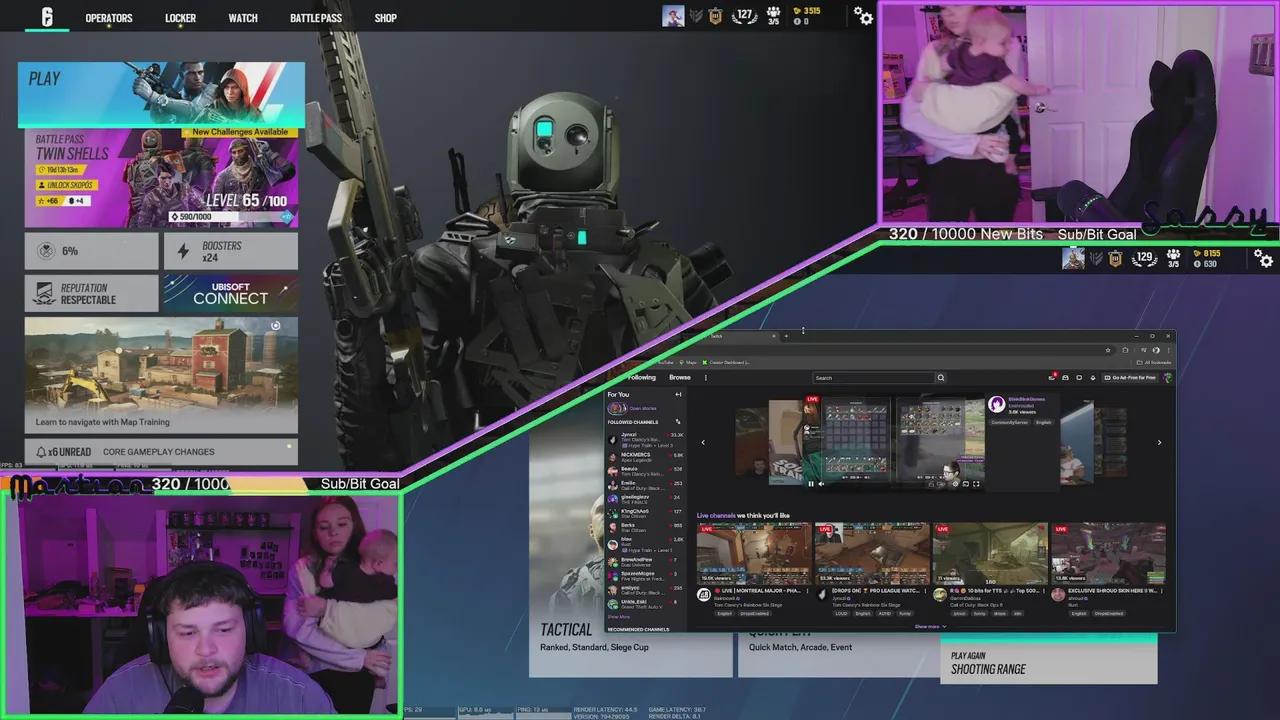Viewport: 1280px width, 720px height.
Task: Open the Boosters x24 tile
Action: coord(230,251)
